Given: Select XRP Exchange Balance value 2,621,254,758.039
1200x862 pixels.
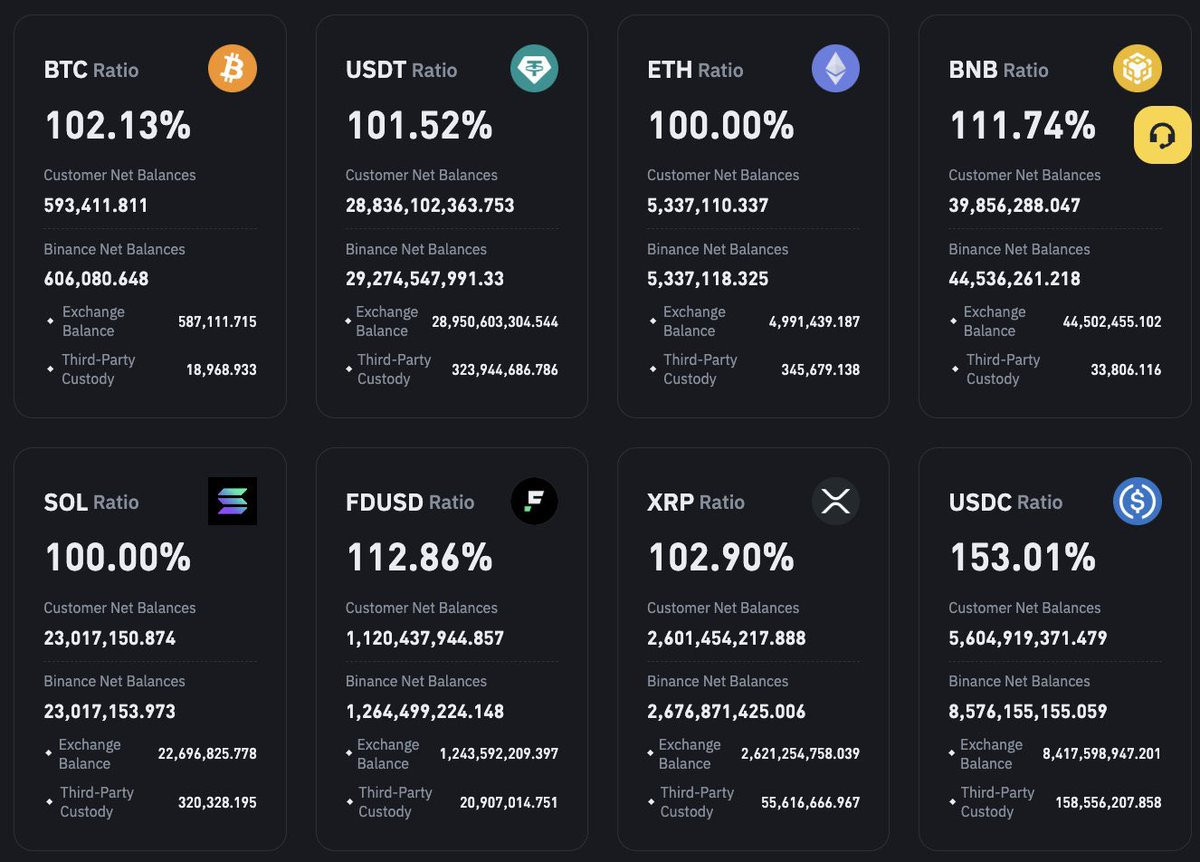Looking at the screenshot, I should pyautogui.click(x=800, y=754).
